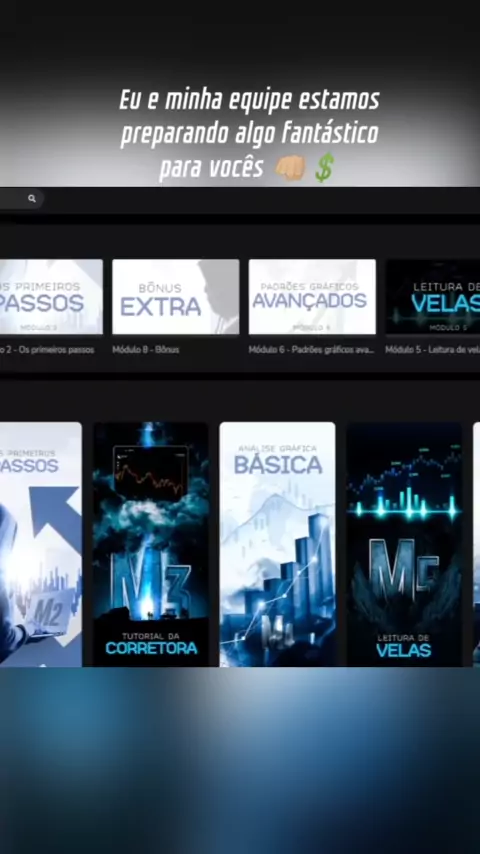
Task: Click the magnifier search icon
Action: (x=32, y=199)
